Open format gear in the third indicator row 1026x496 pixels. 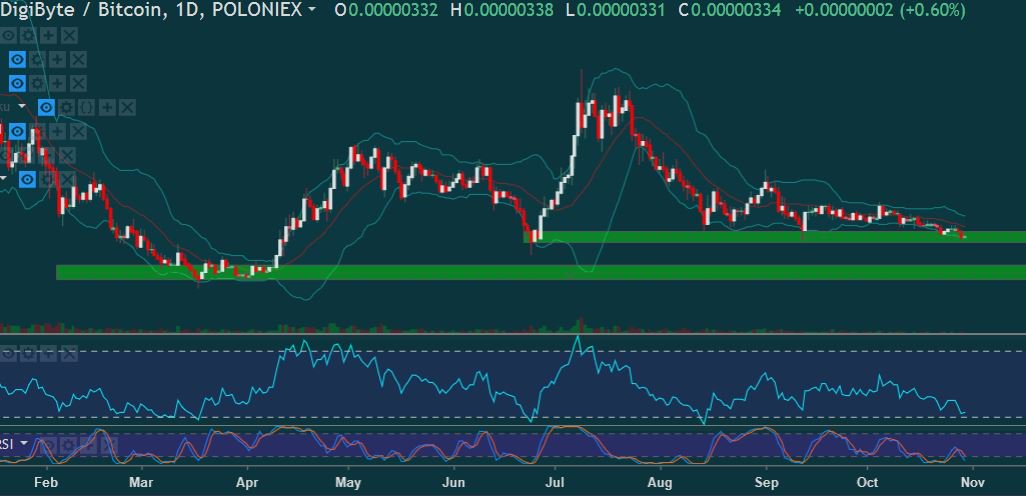click(x=37, y=83)
